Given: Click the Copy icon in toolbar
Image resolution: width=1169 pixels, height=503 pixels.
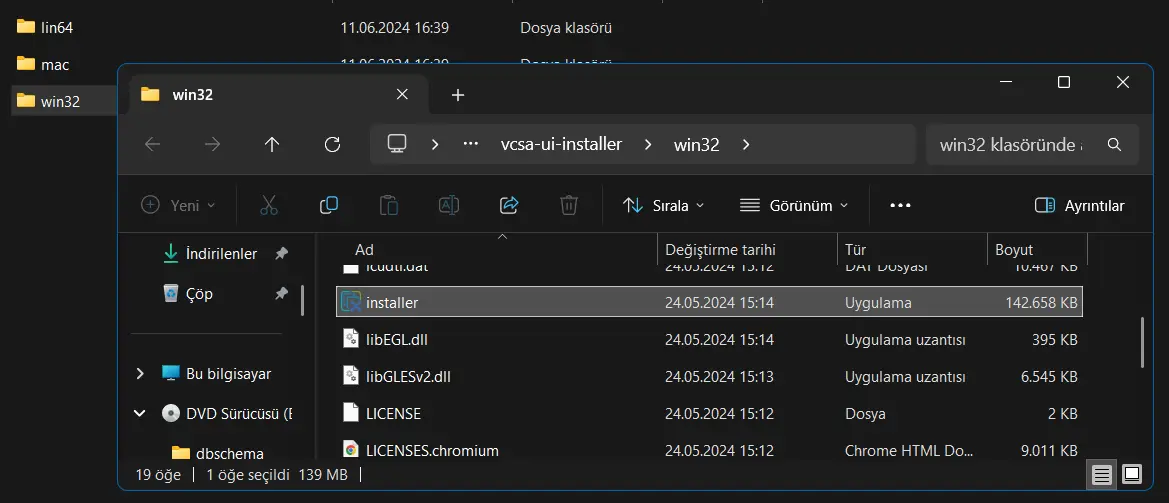Looking at the screenshot, I should click(329, 206).
